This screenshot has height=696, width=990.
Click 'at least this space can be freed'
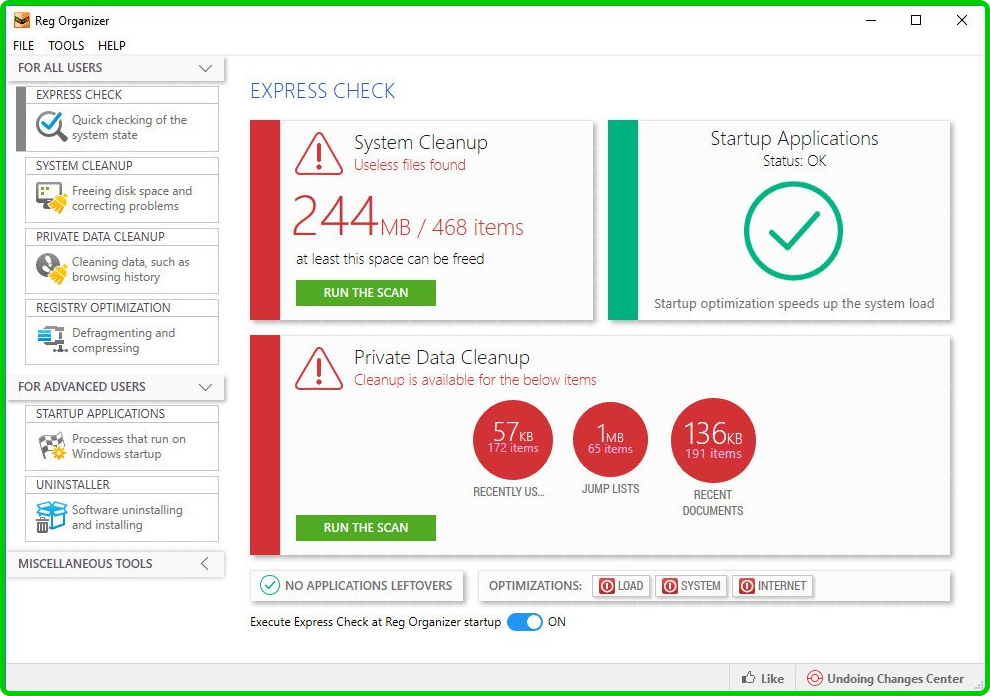coord(390,259)
